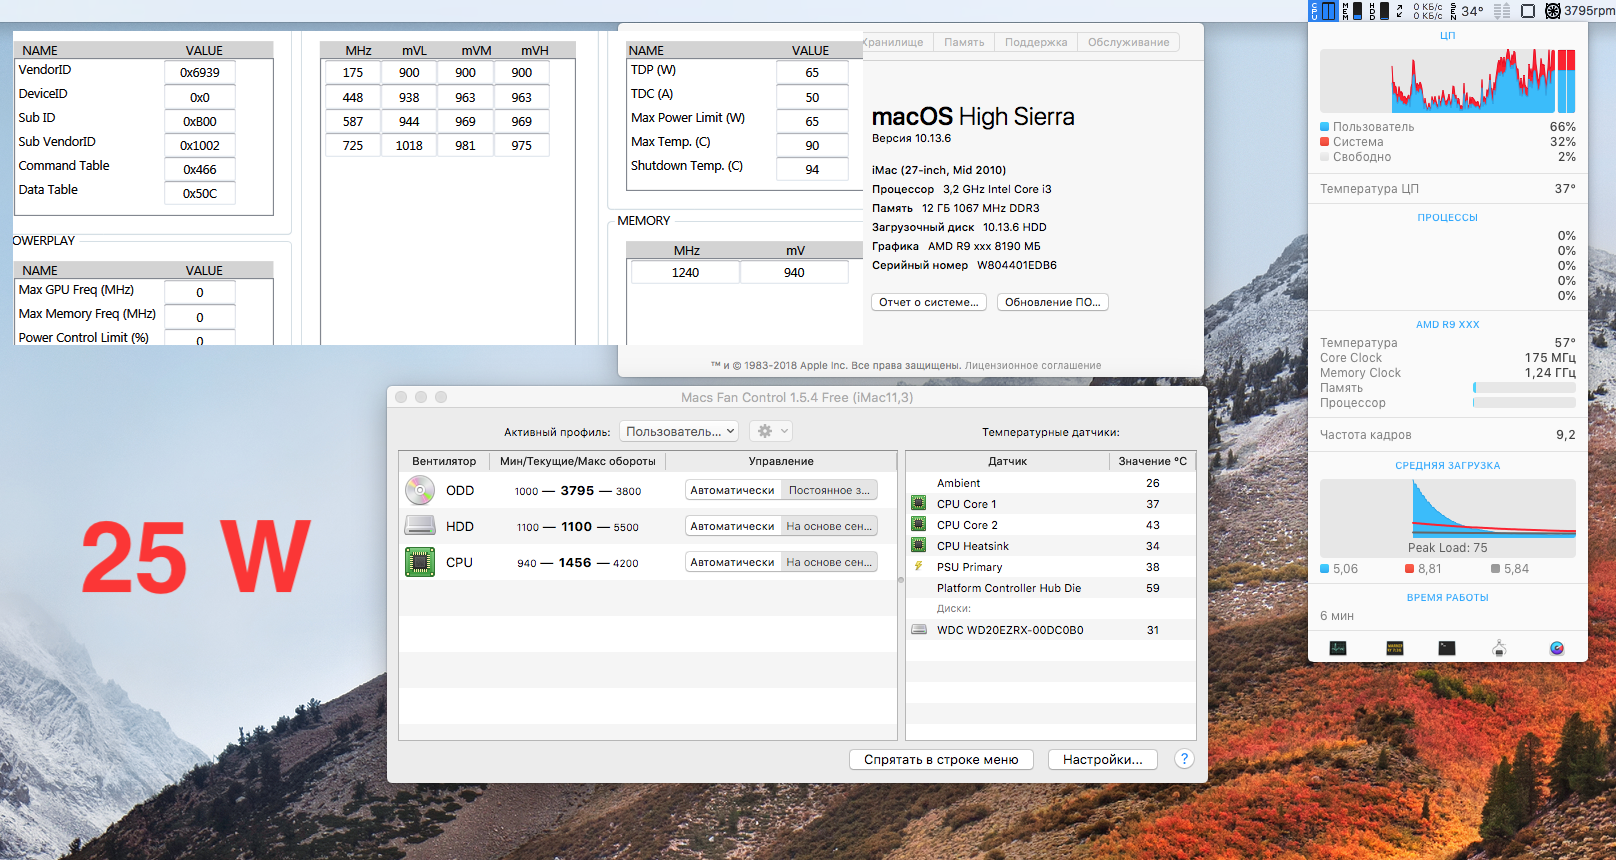Click the CPU Core 2 sensor chip icon
The image size is (1616, 860).
click(918, 524)
